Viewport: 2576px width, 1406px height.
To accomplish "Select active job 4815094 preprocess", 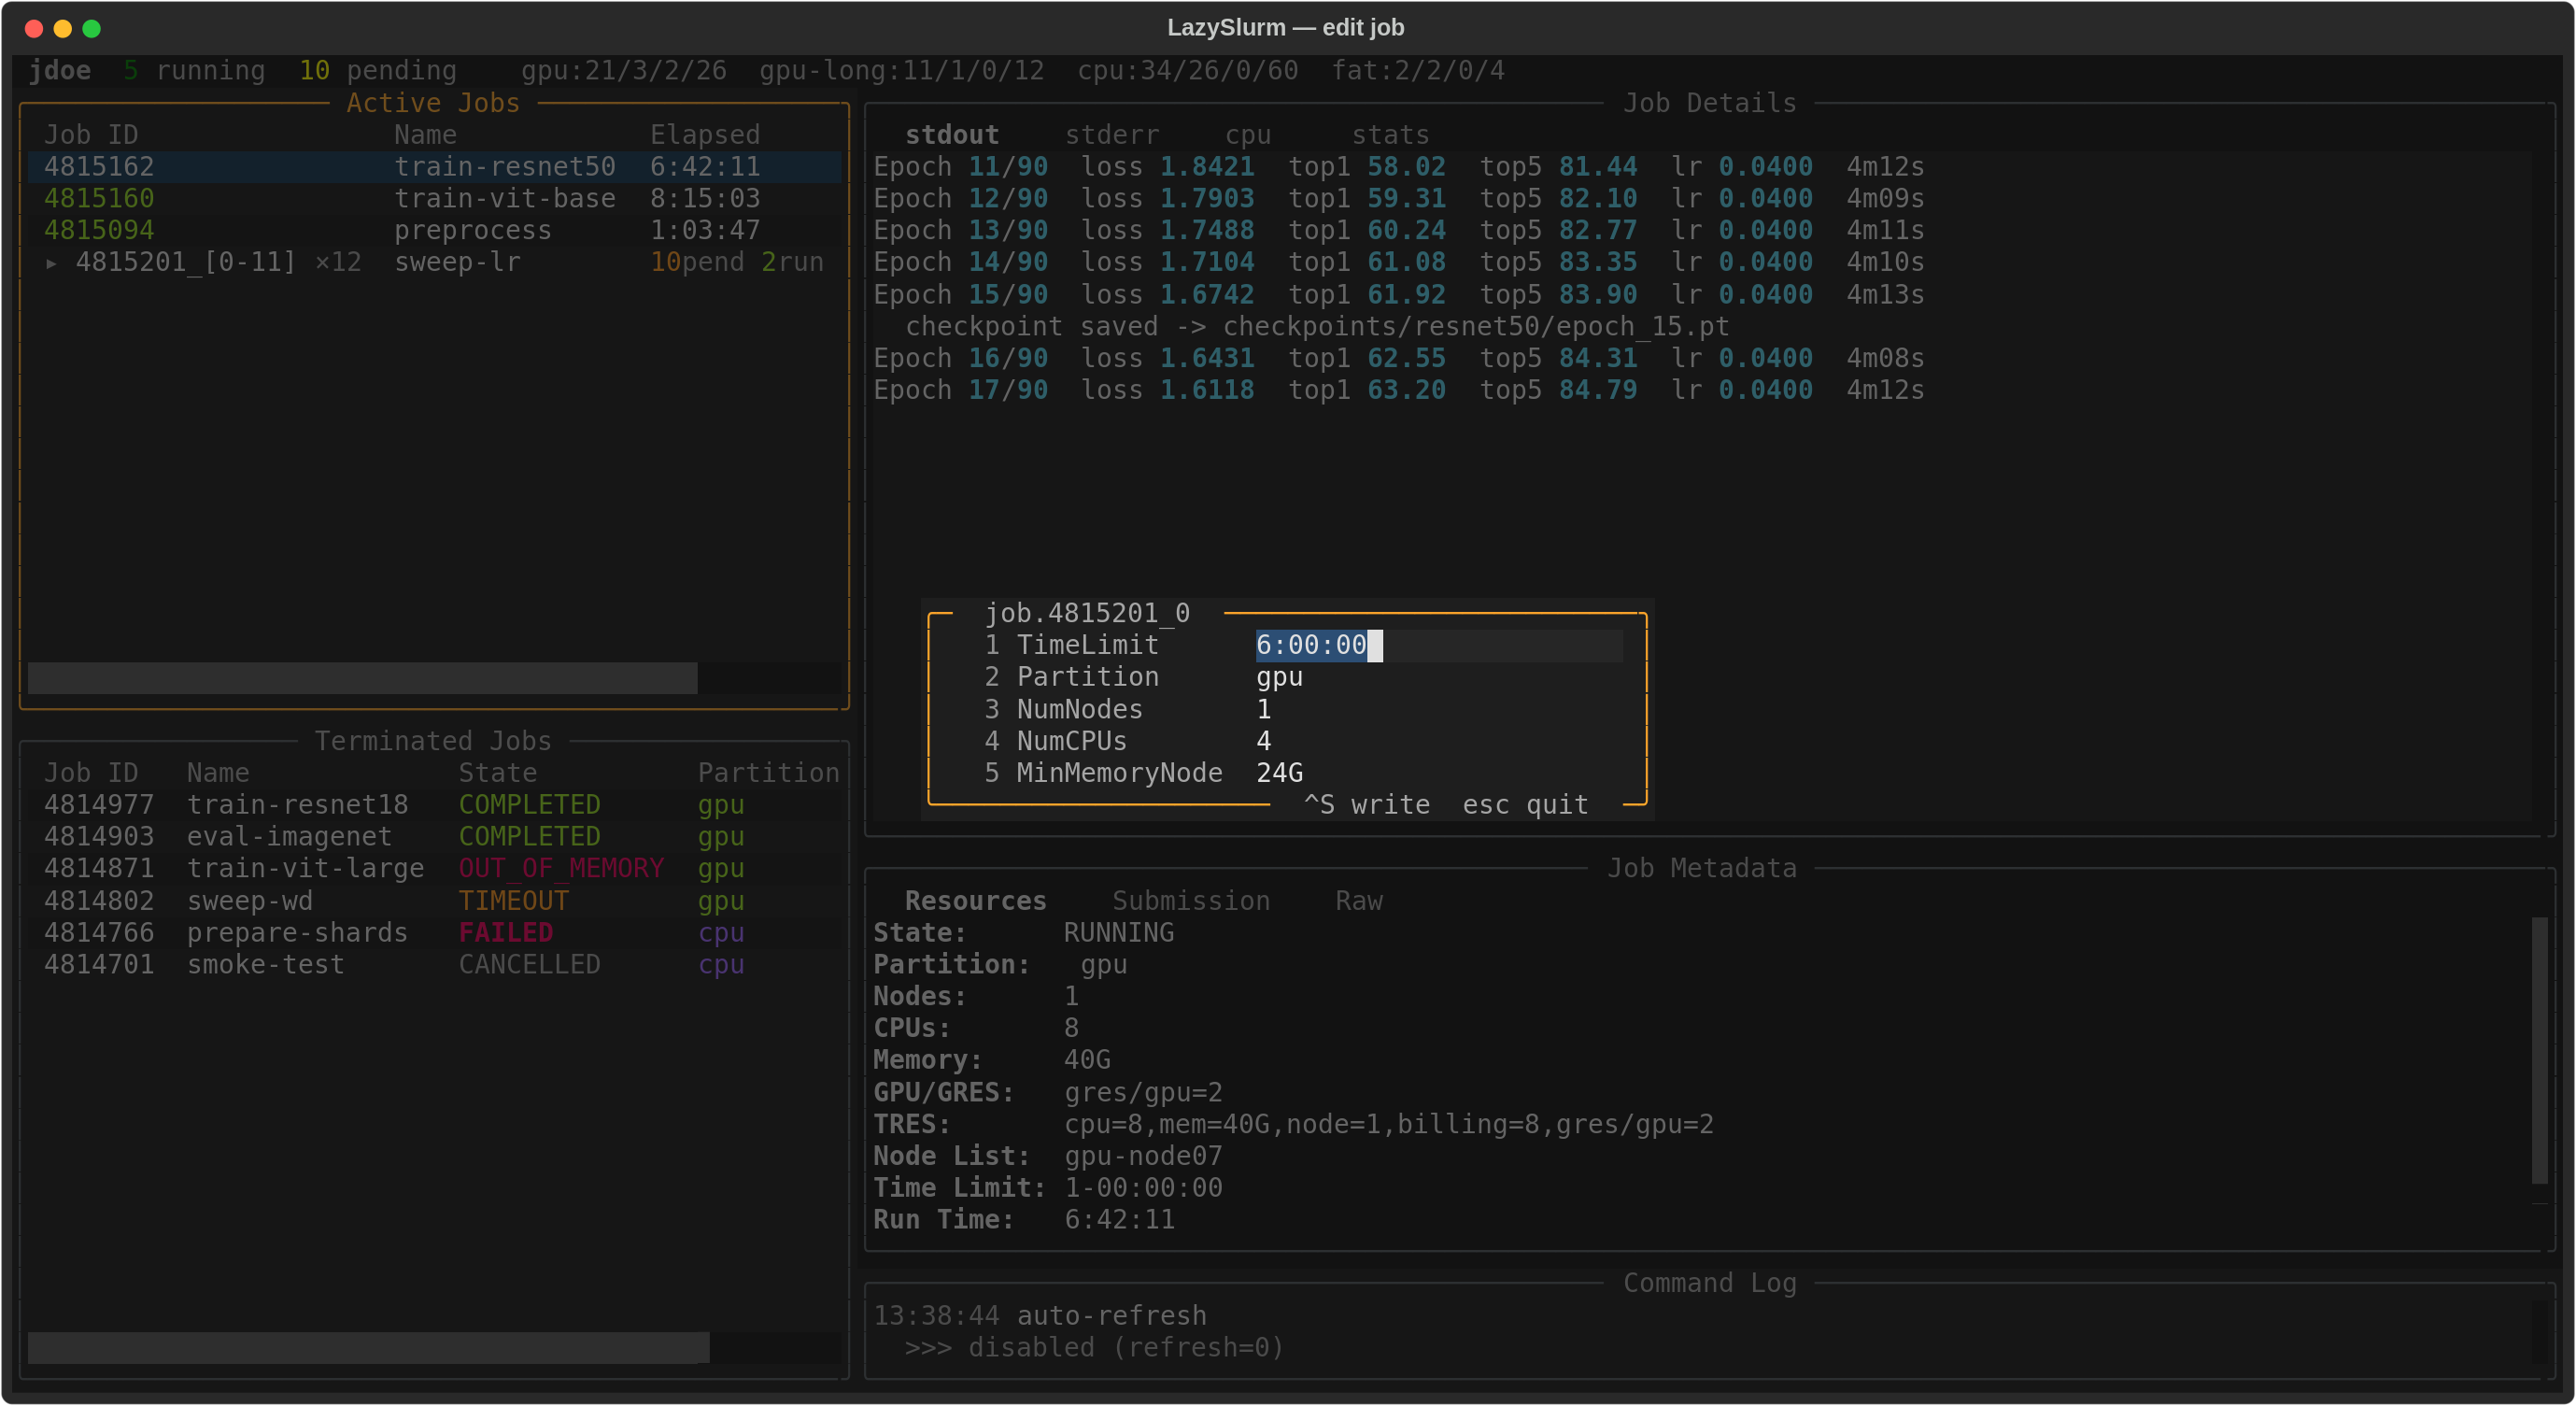I will pyautogui.click(x=434, y=231).
